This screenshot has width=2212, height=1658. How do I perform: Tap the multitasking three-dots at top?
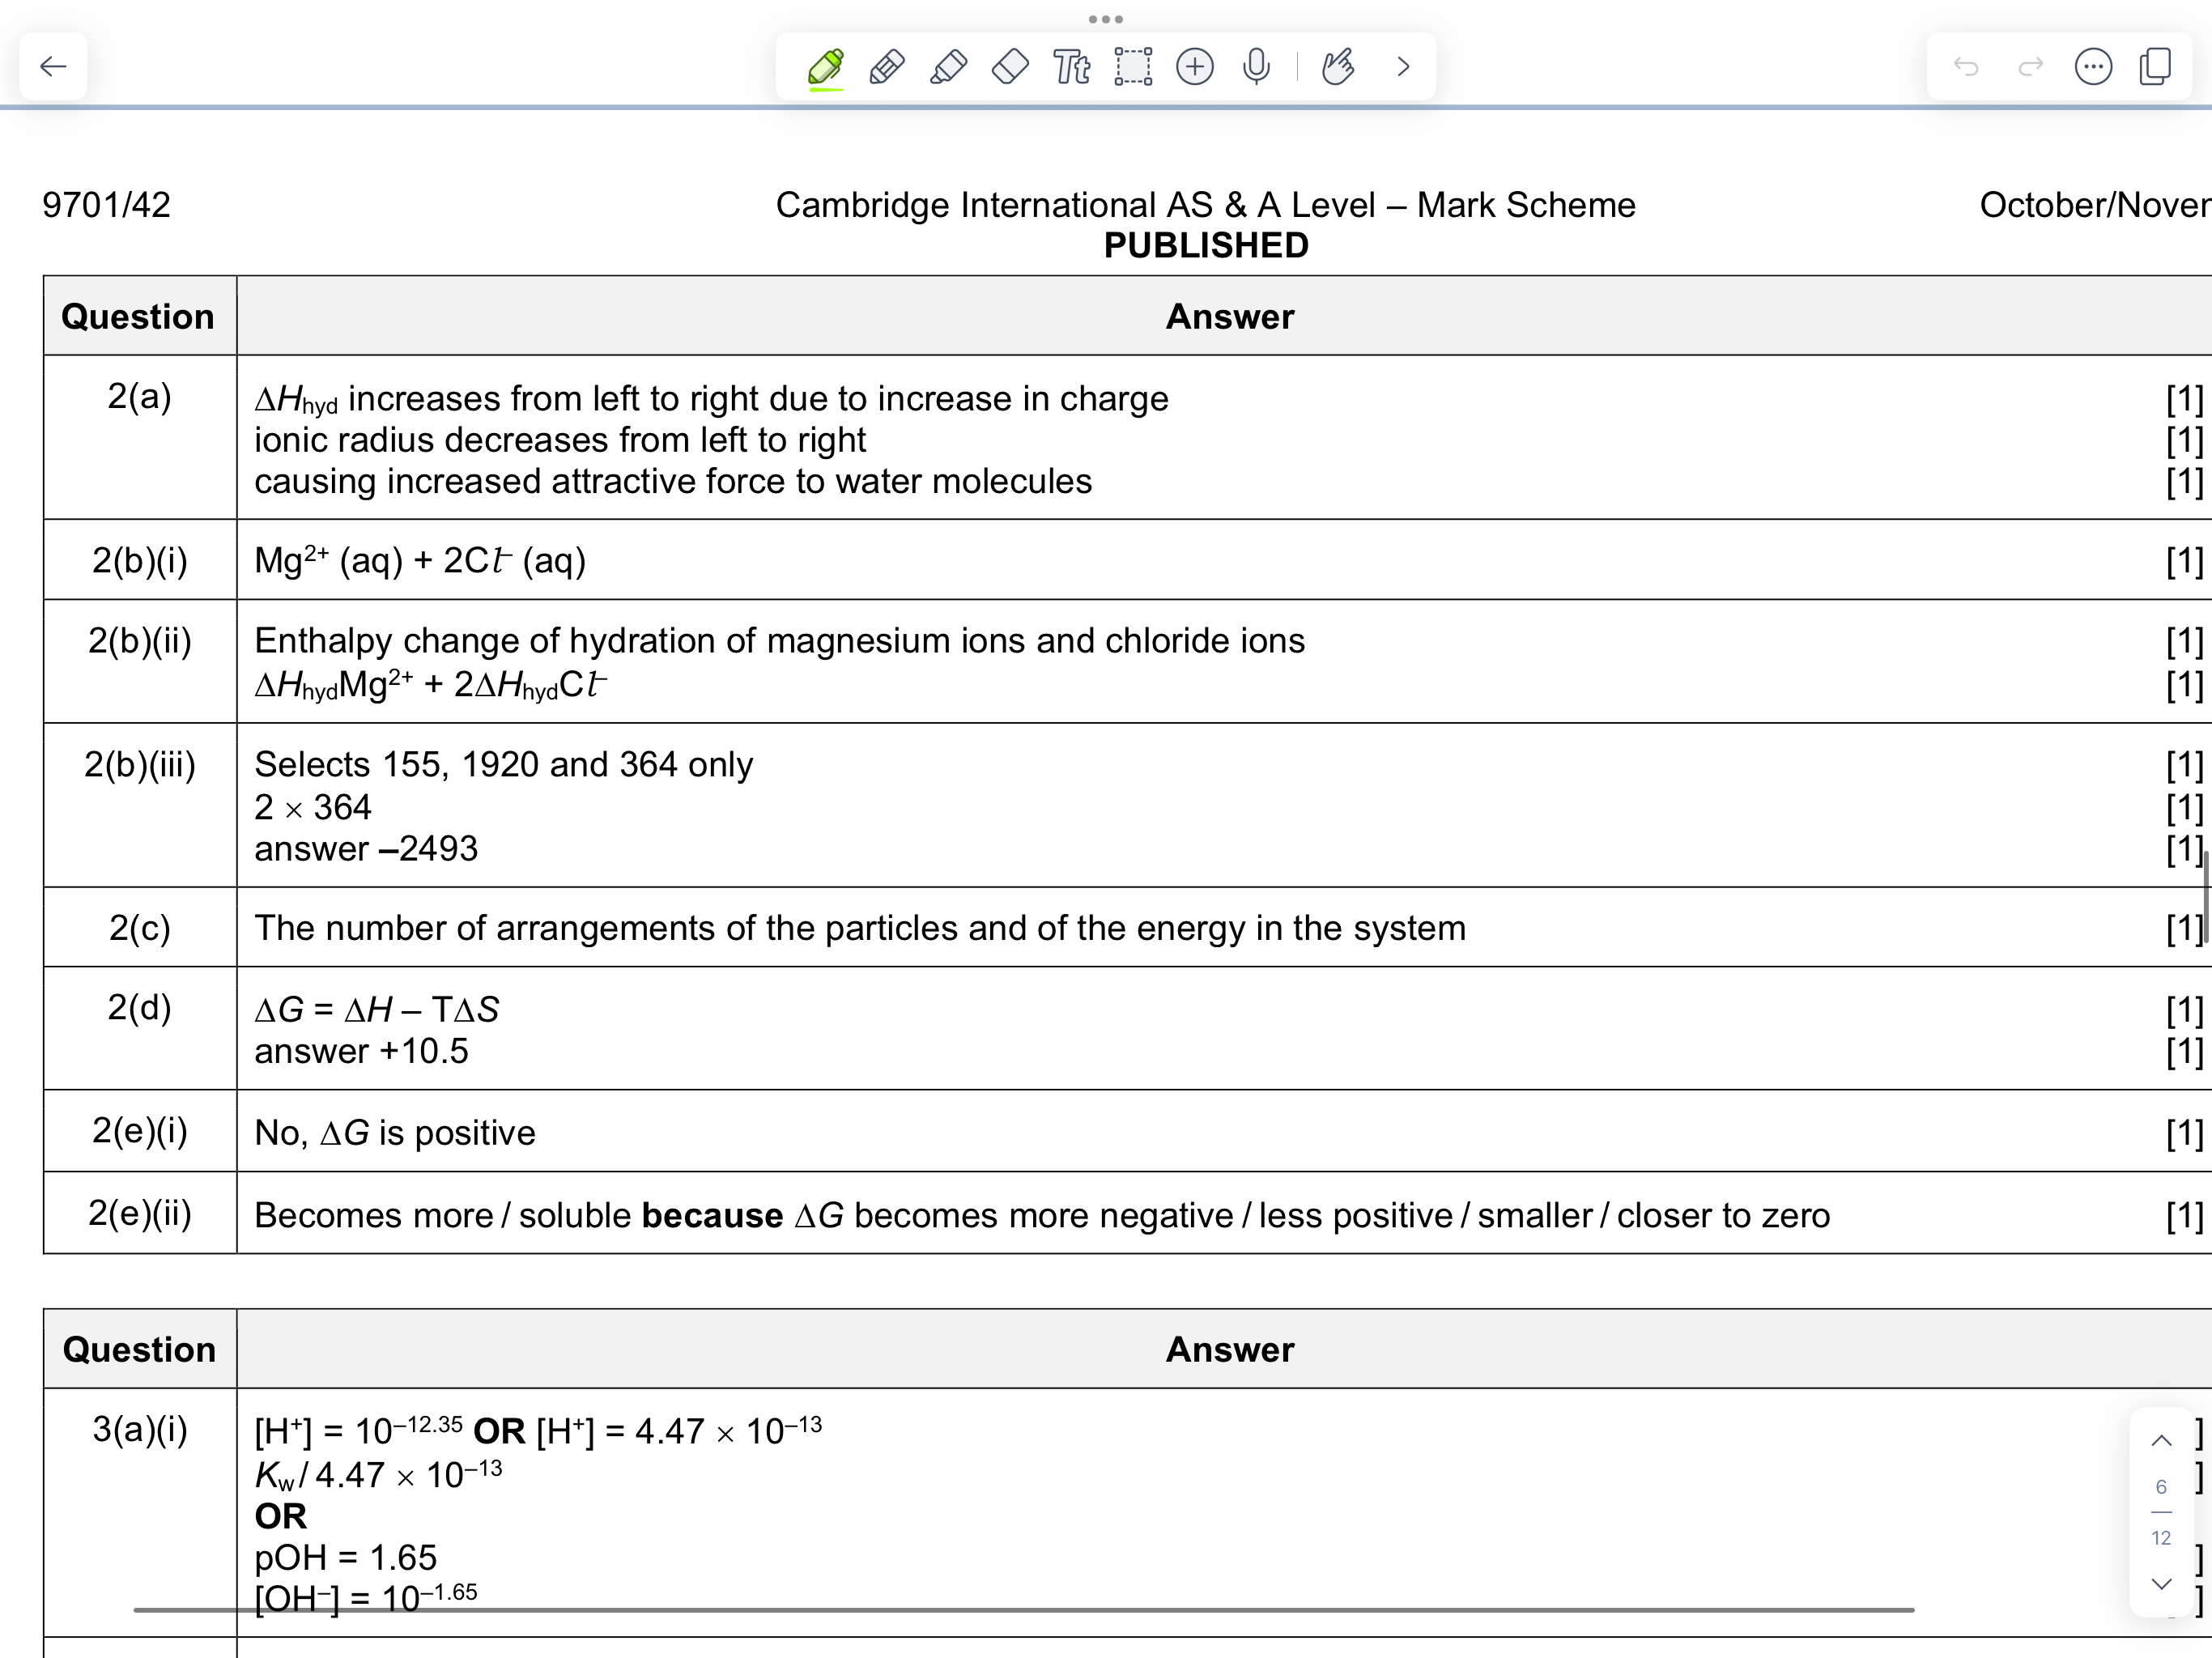(x=1106, y=19)
